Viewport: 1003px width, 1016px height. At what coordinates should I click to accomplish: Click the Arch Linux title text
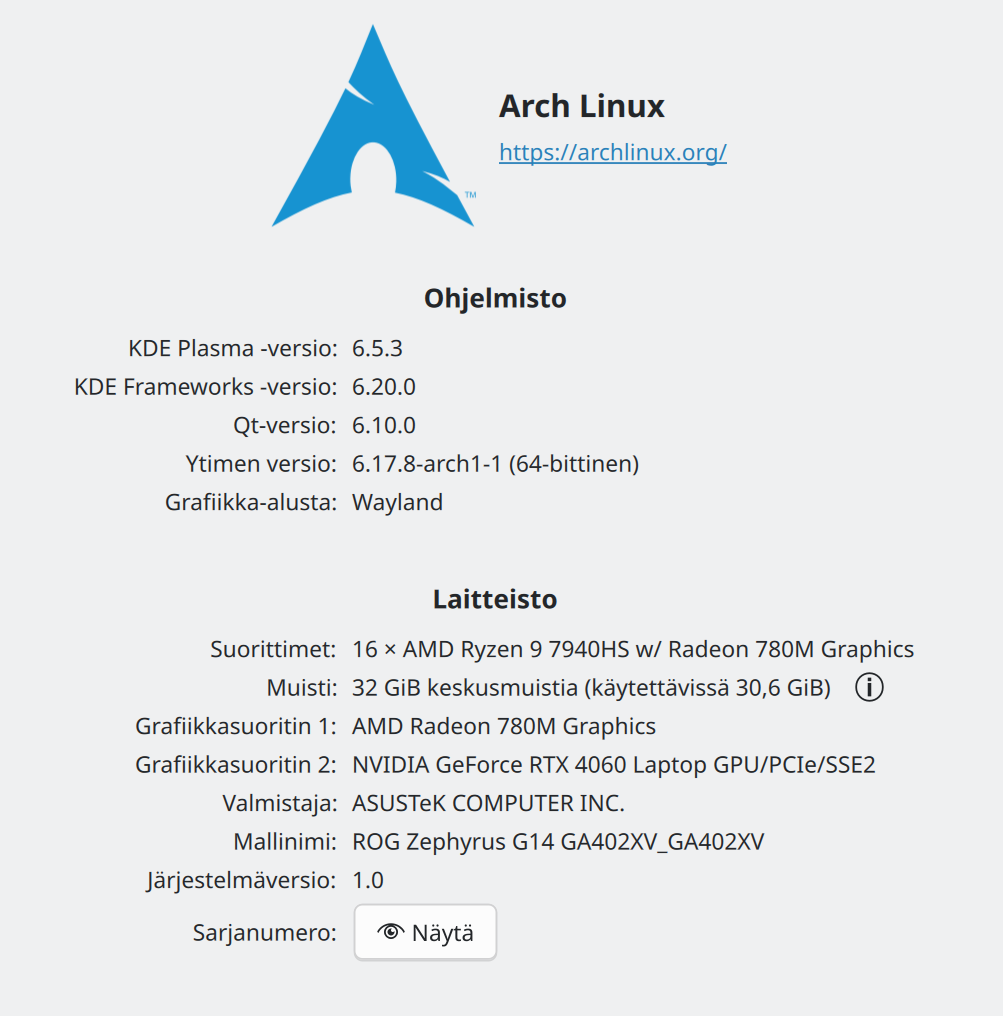coord(581,106)
